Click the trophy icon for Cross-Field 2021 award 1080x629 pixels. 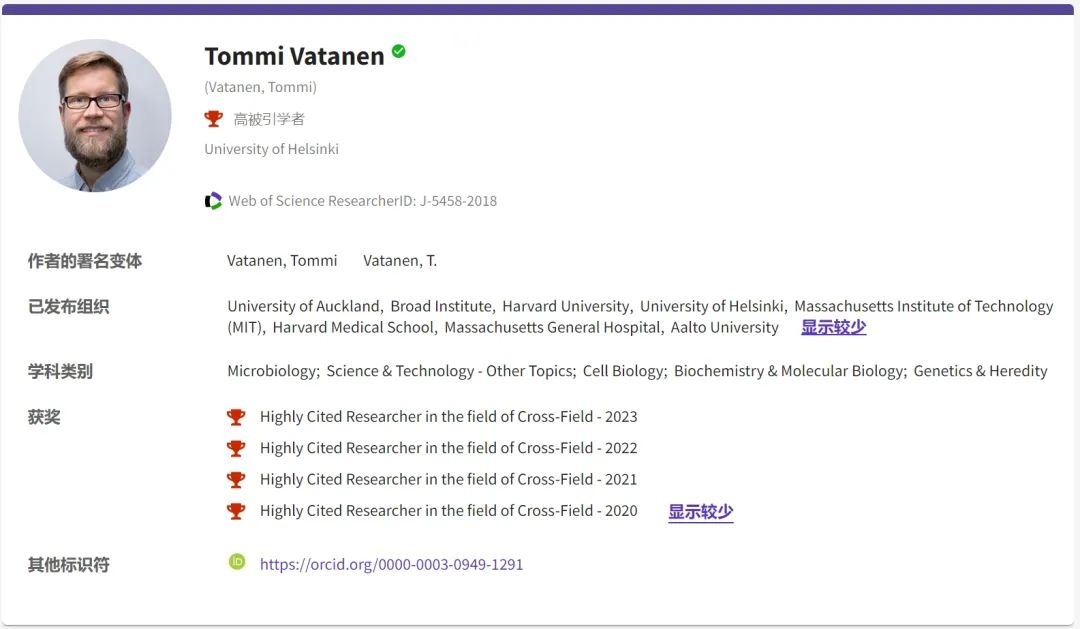pyautogui.click(x=236, y=480)
